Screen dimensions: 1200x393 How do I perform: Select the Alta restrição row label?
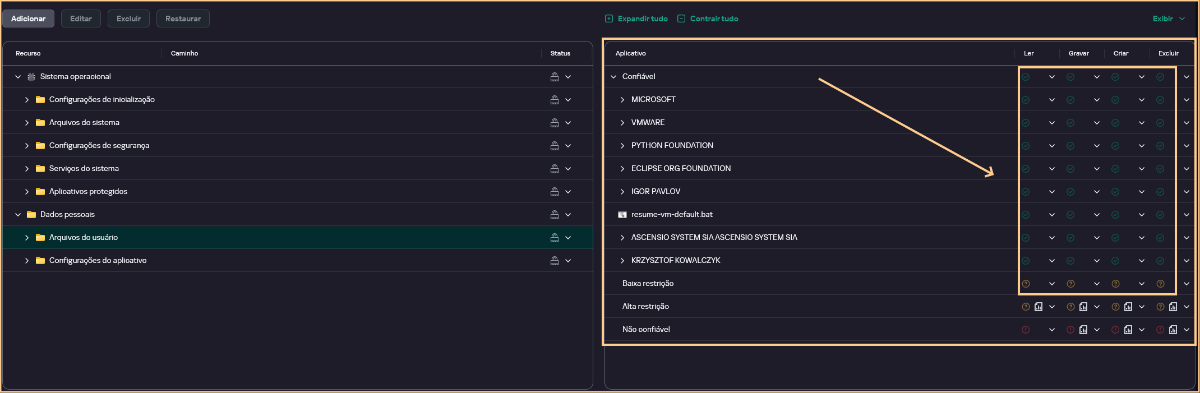[x=645, y=307]
